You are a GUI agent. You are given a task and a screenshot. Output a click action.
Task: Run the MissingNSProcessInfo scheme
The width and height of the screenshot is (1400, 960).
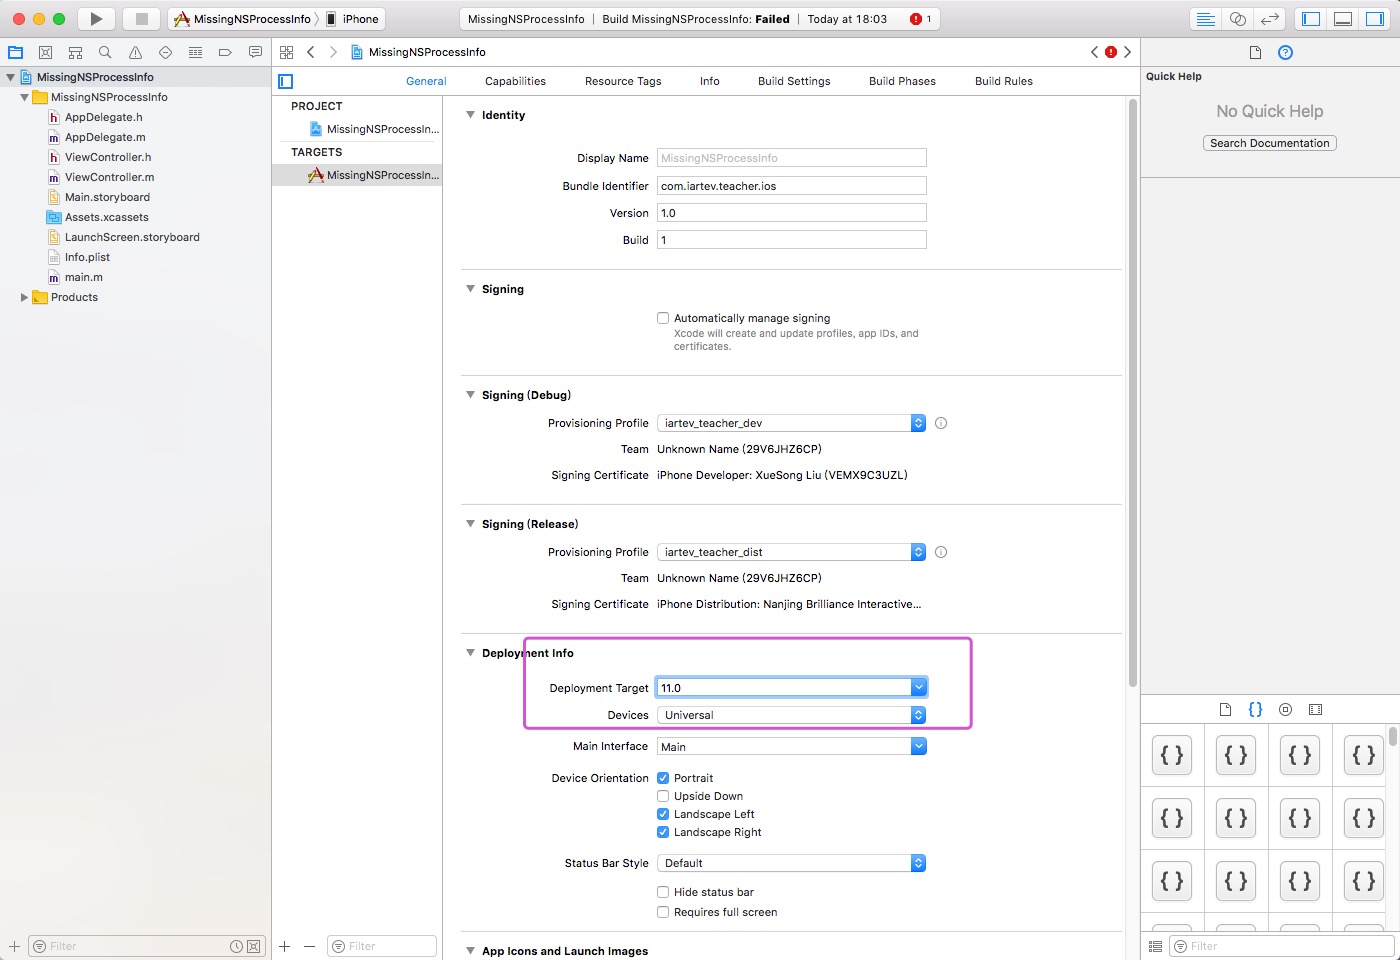tap(95, 18)
